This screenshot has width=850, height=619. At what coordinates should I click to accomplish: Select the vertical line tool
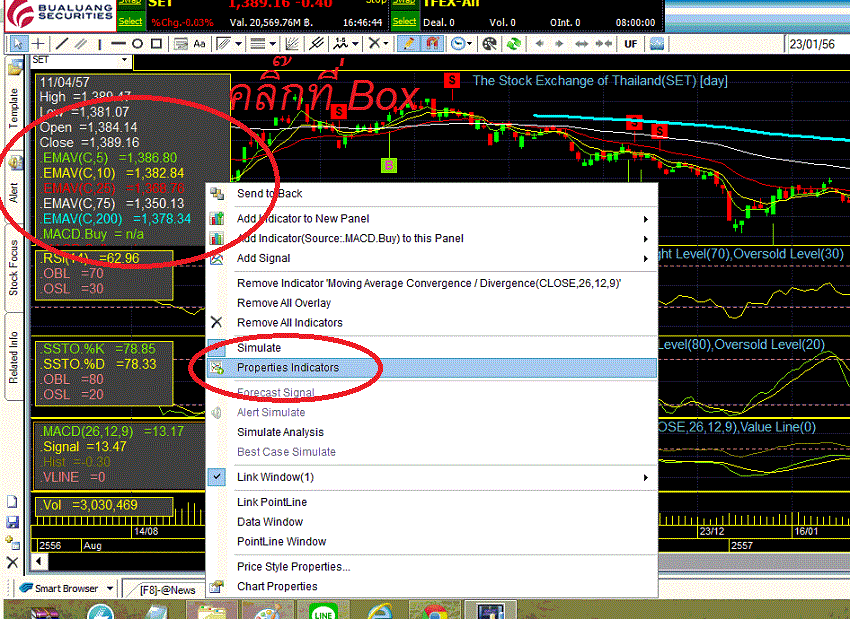point(100,44)
